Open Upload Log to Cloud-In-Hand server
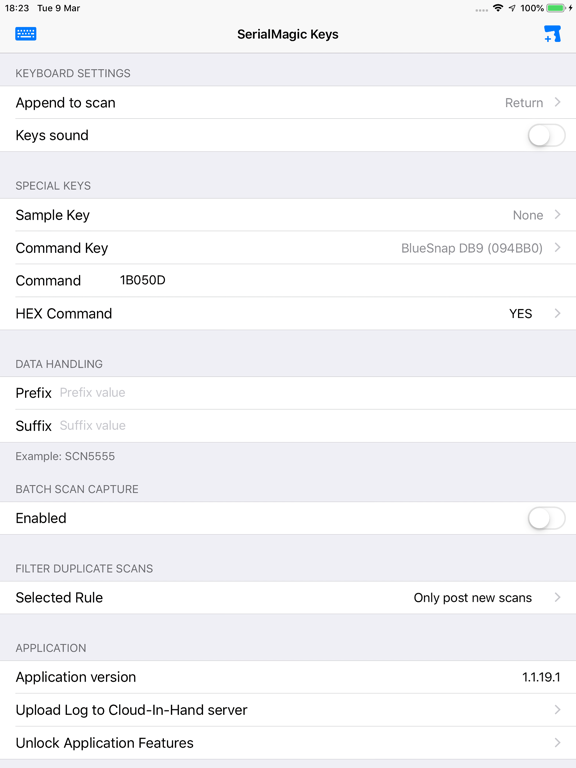This screenshot has height=768, width=576. 288,710
